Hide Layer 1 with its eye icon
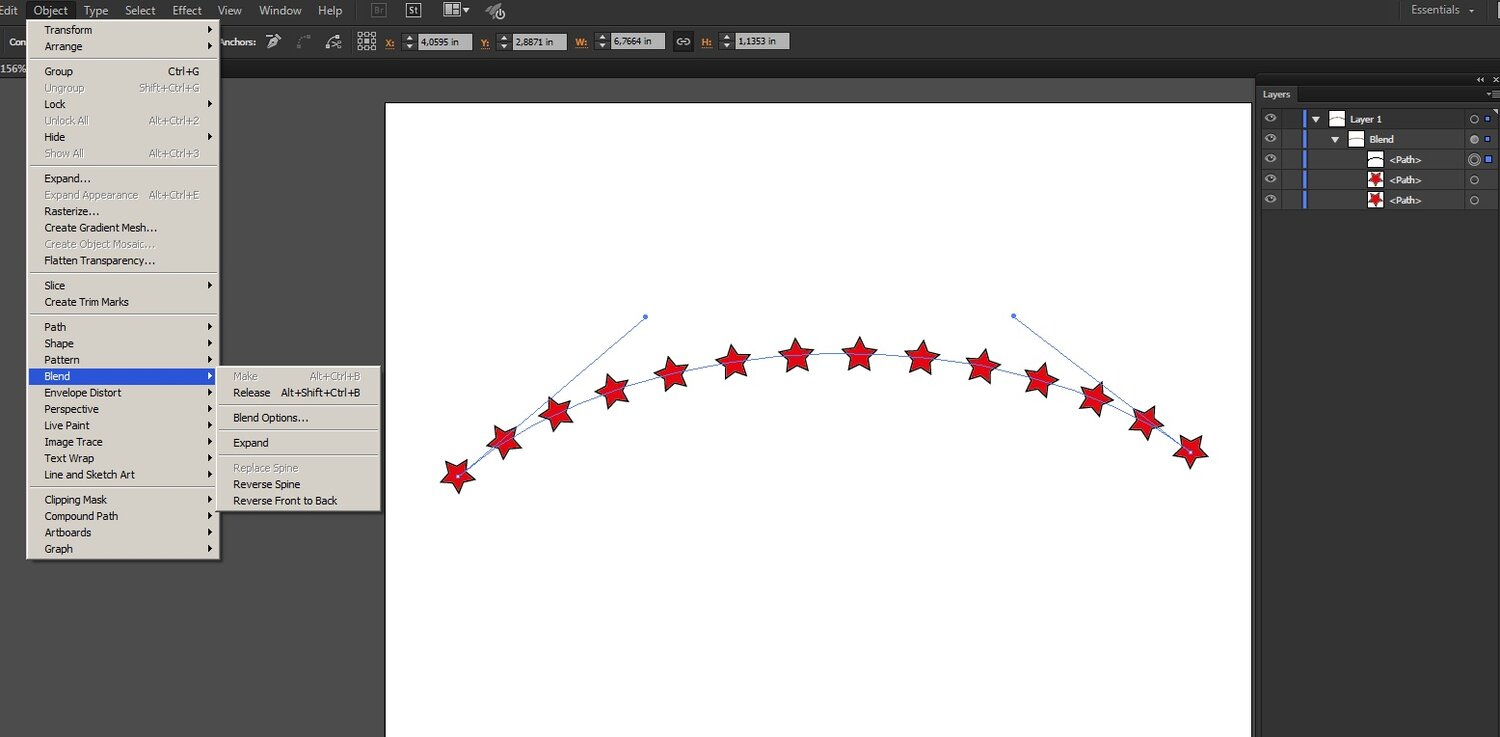 pyautogui.click(x=1270, y=119)
